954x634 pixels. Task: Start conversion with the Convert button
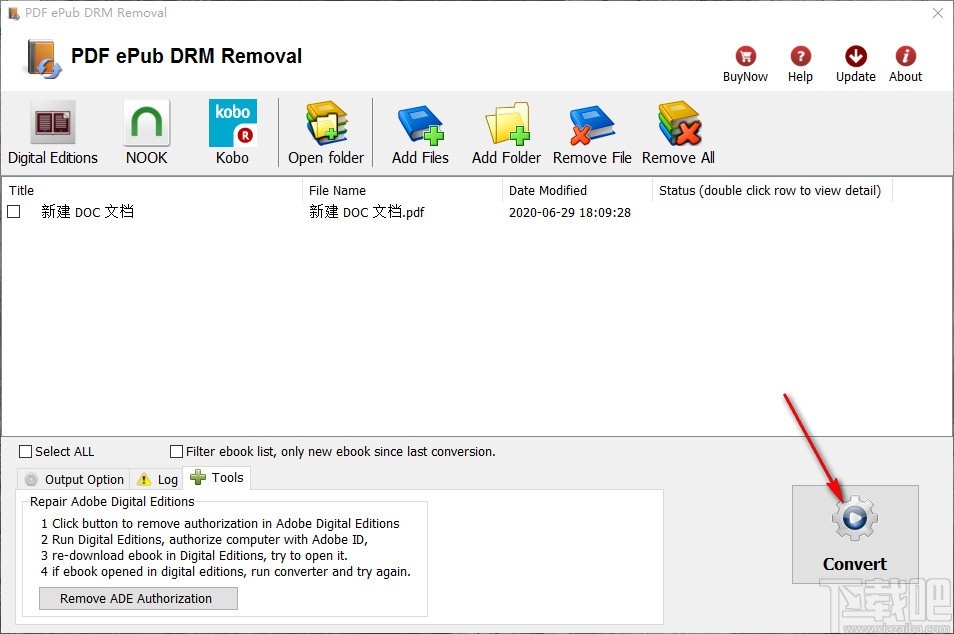coord(855,534)
